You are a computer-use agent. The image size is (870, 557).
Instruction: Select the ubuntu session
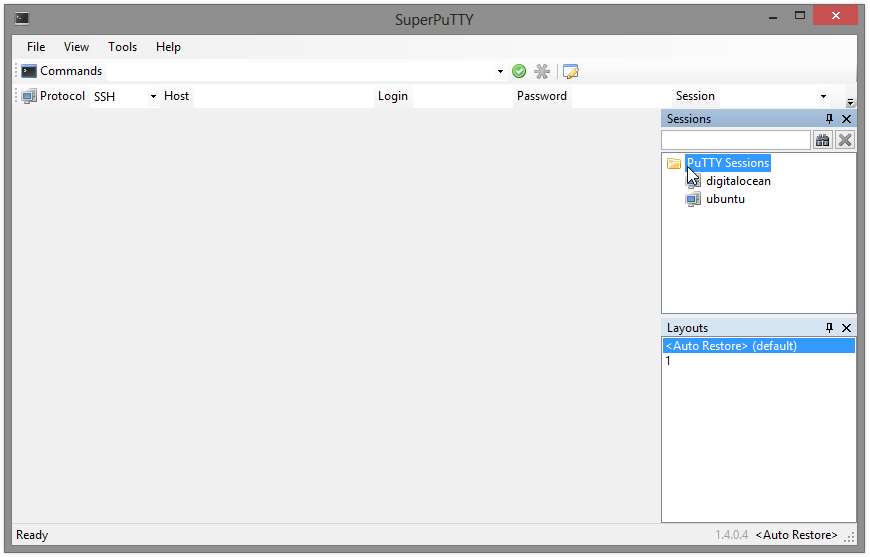pos(725,199)
